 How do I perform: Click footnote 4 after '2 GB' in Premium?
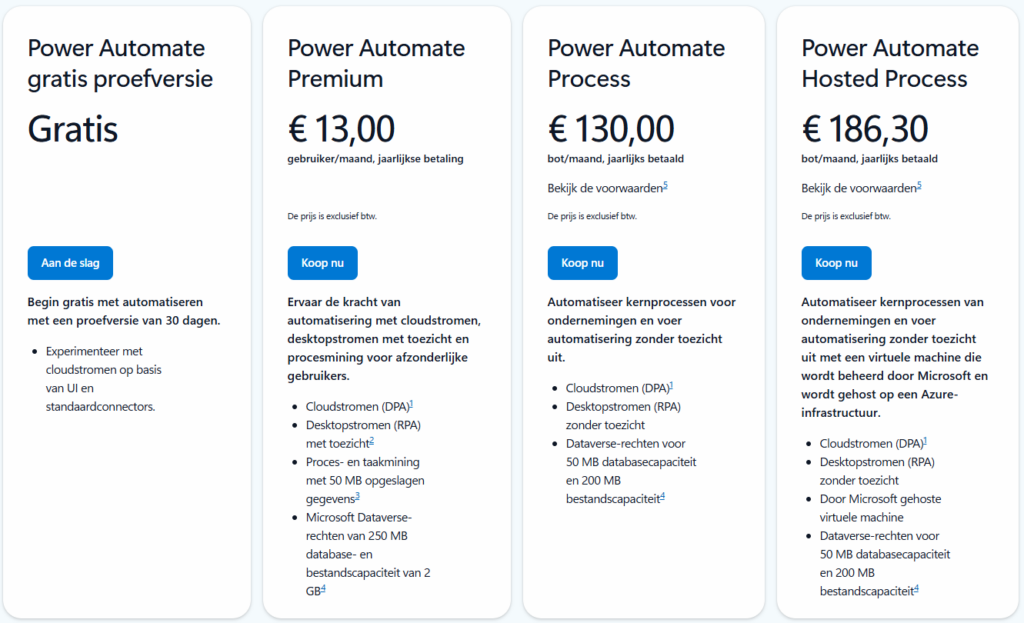point(323,588)
